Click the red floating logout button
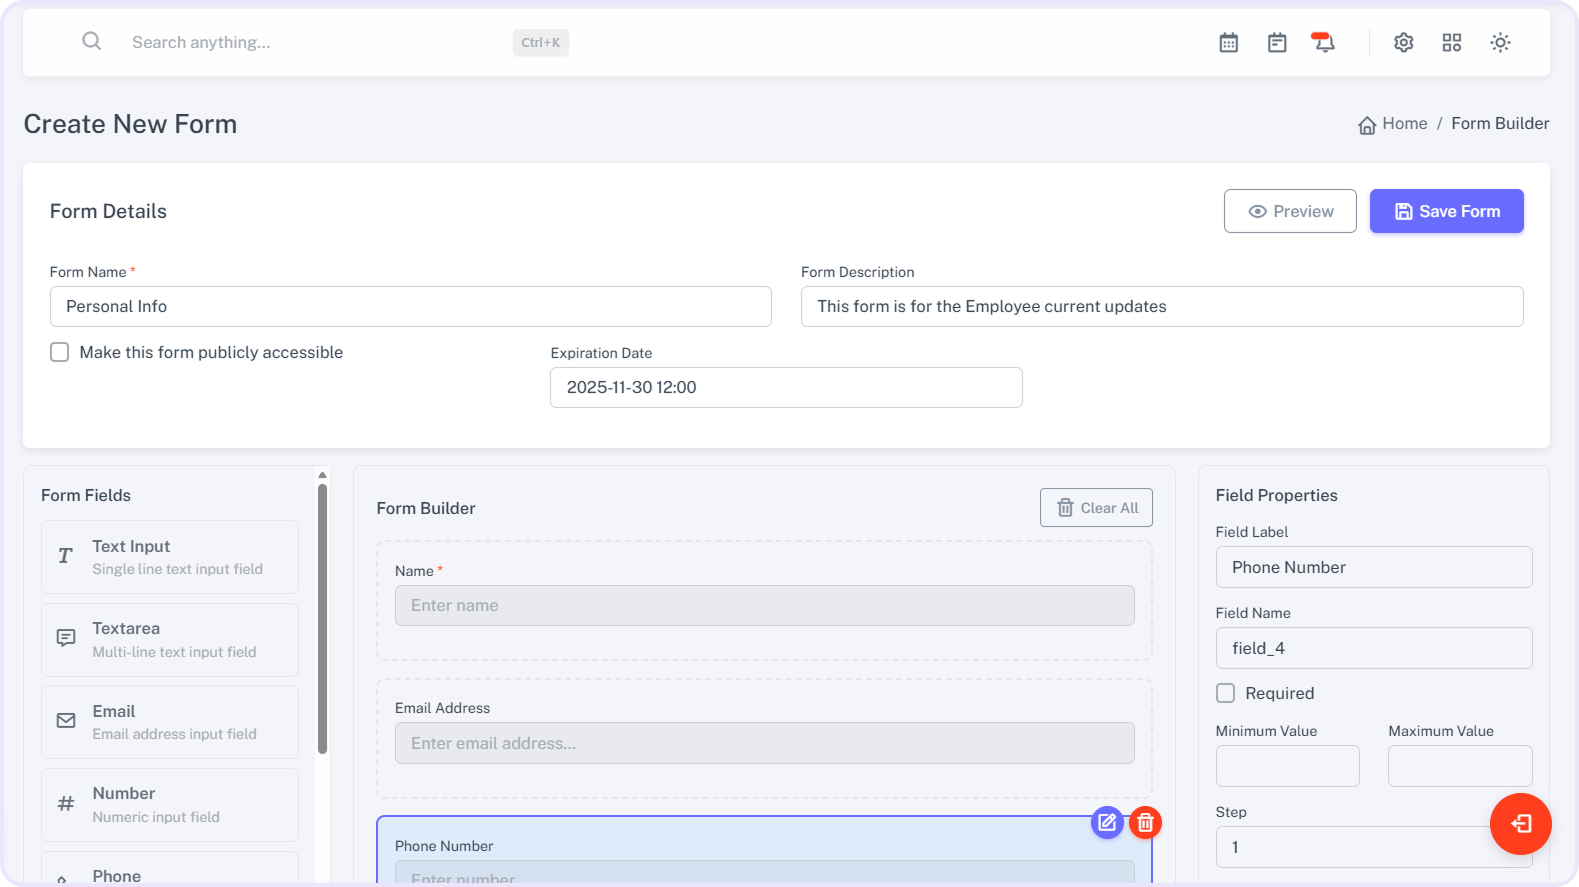1579x887 pixels. [x=1520, y=824]
